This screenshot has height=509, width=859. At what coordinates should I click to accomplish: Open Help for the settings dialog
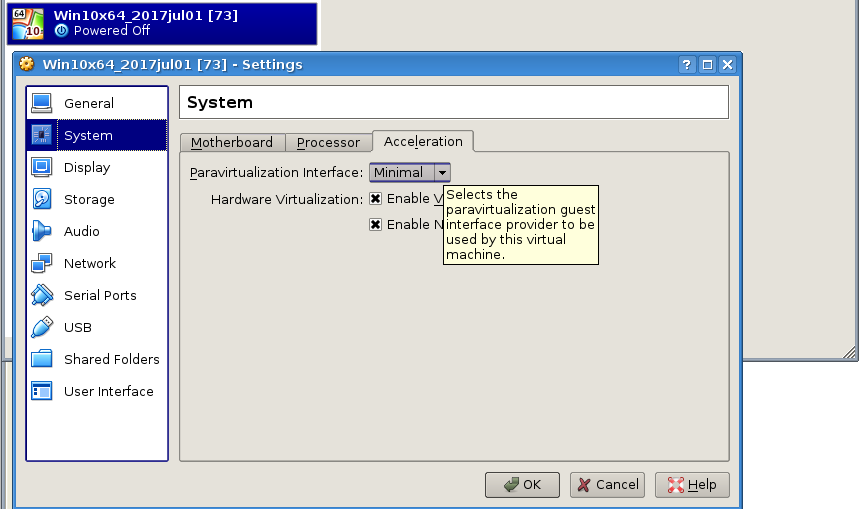(x=691, y=484)
